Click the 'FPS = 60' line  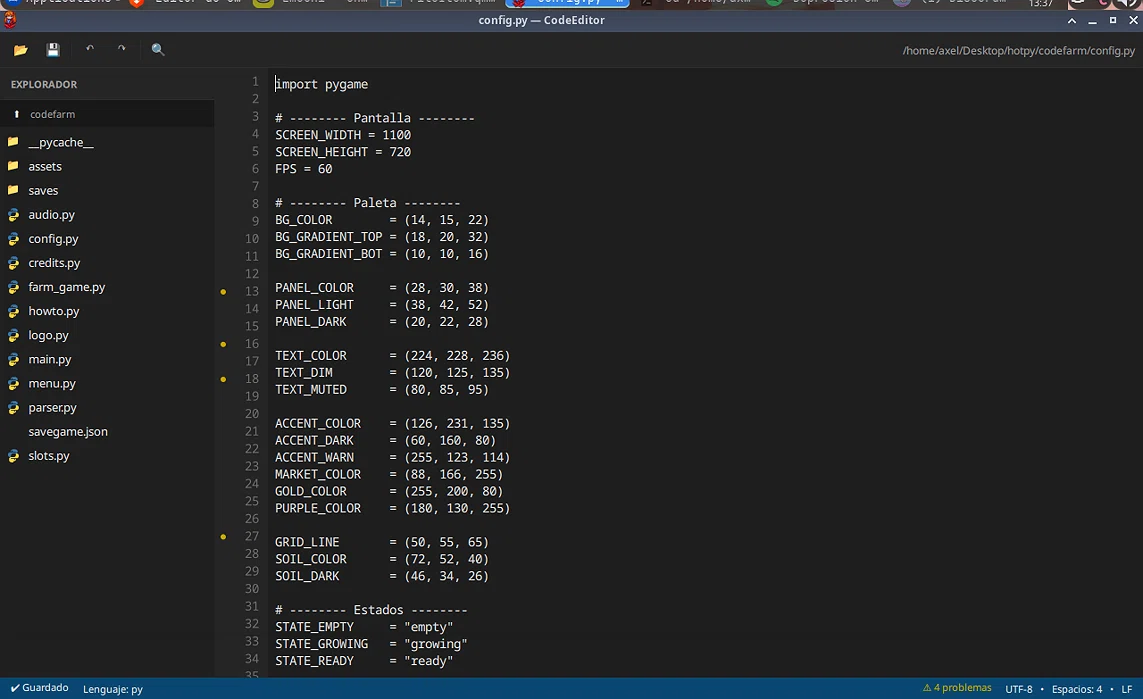303,168
